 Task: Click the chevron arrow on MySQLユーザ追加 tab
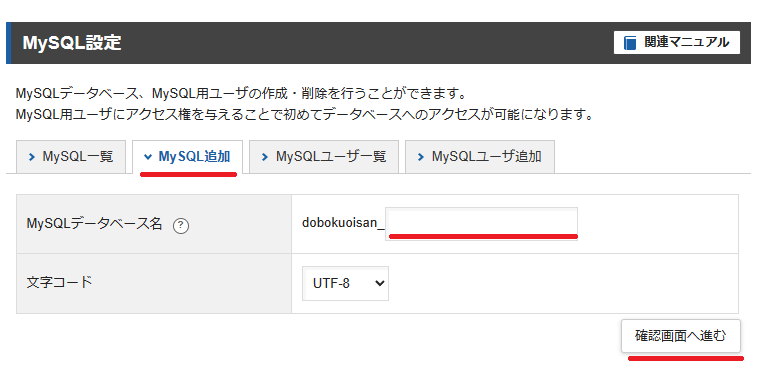tap(421, 157)
